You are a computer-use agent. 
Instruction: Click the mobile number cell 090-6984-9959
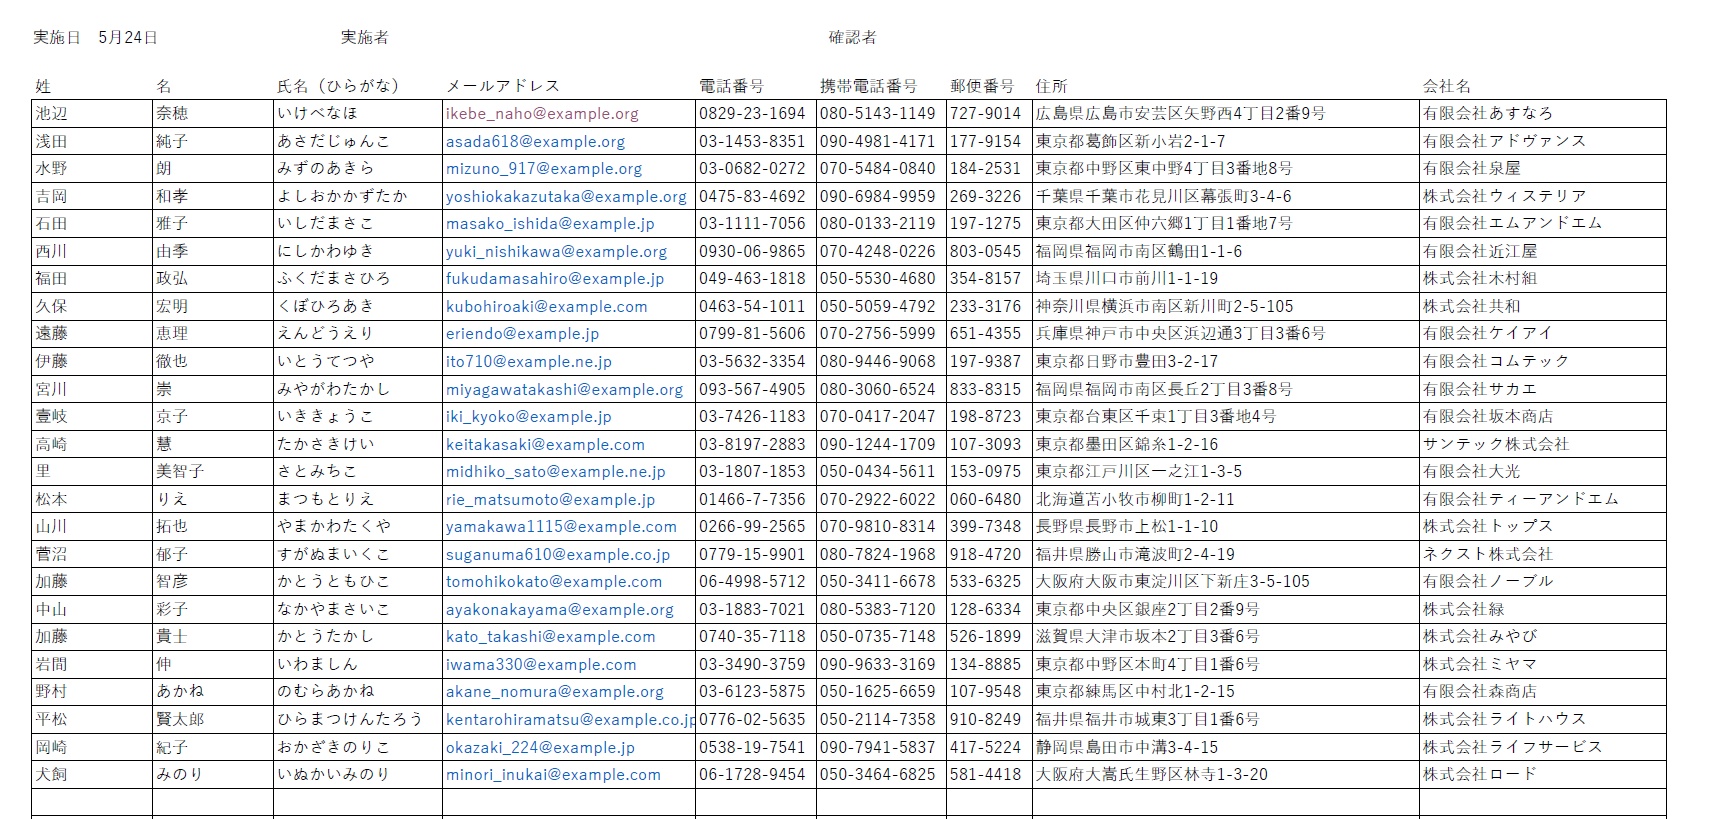point(877,197)
